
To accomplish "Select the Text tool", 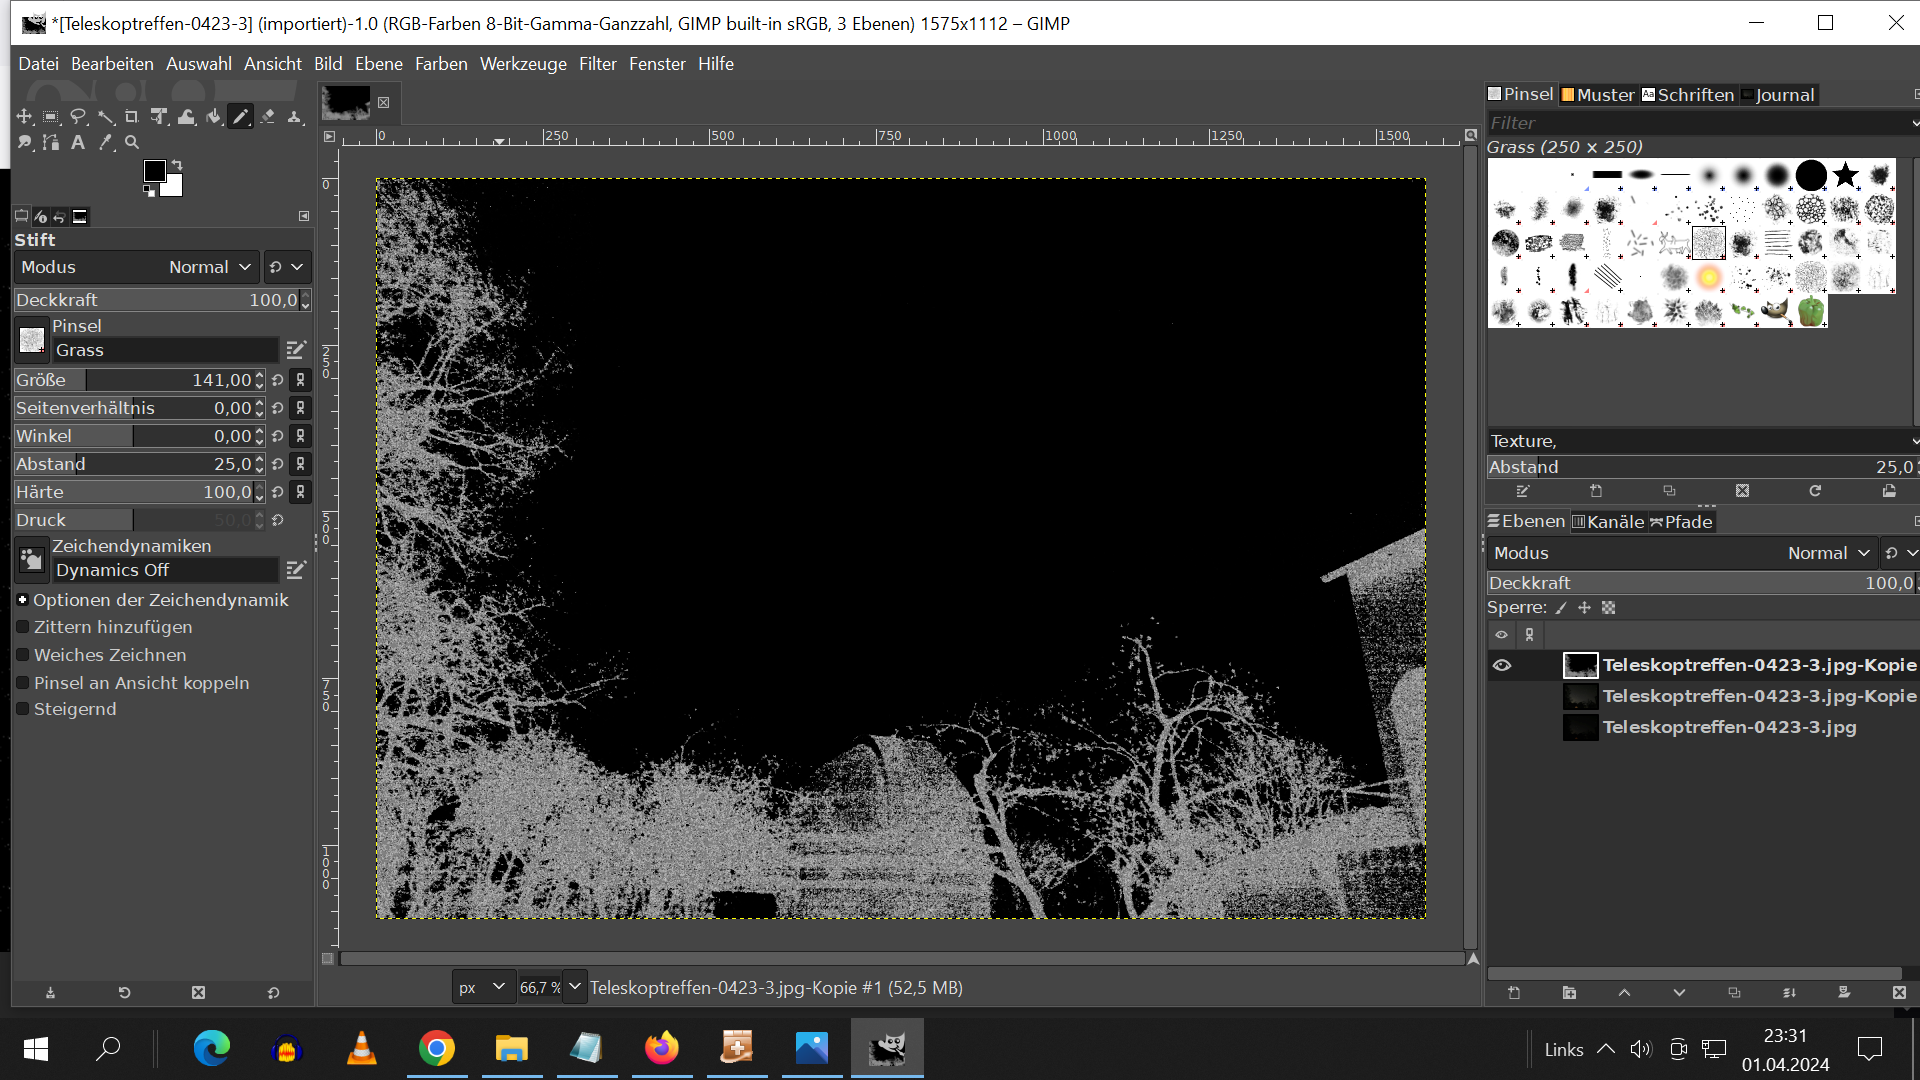I will coord(78,143).
